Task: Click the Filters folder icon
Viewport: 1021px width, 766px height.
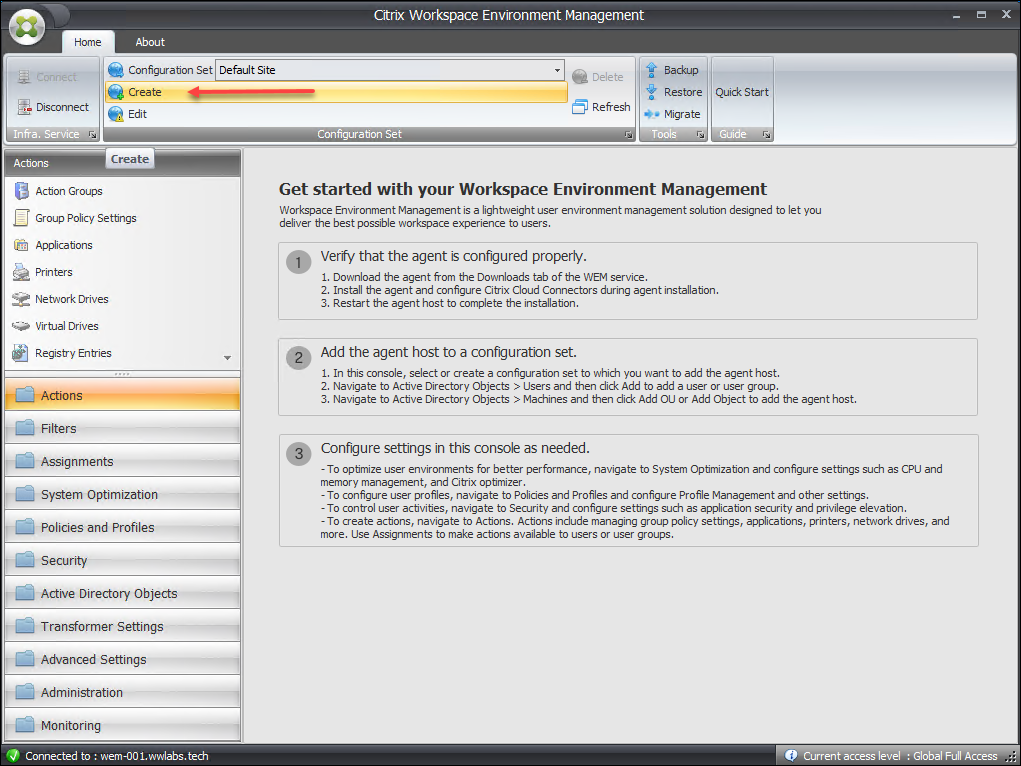Action: click(x=25, y=427)
